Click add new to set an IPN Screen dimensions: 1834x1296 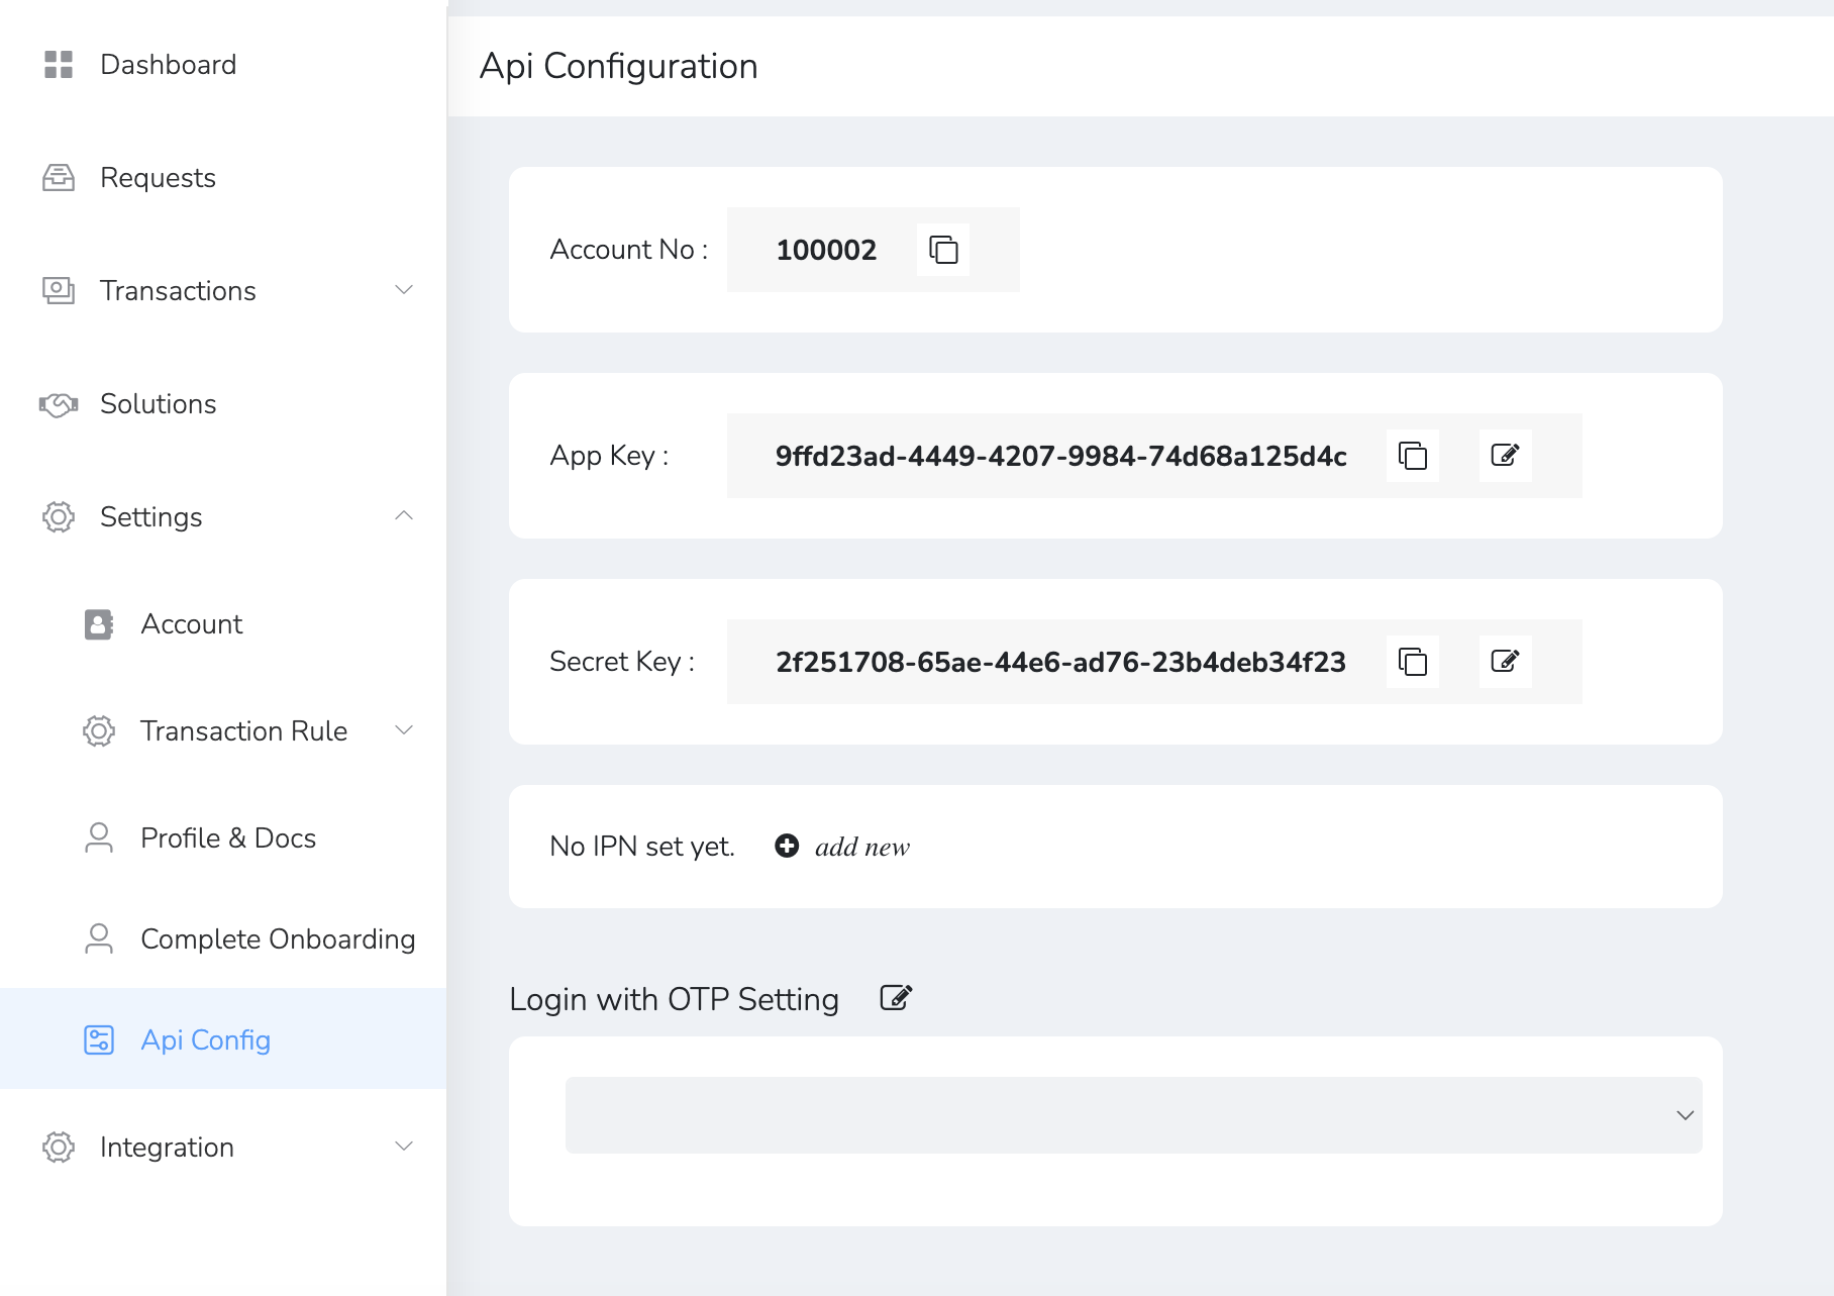(x=862, y=846)
